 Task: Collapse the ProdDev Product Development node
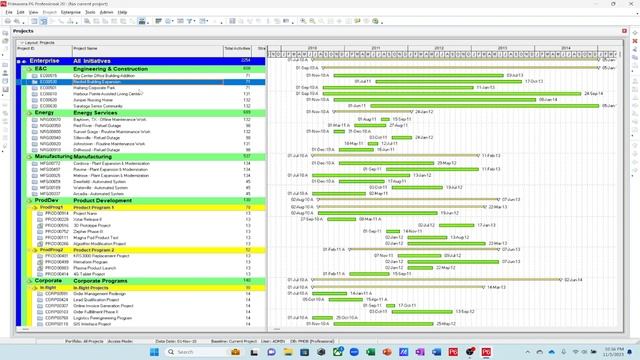[x=29, y=201]
